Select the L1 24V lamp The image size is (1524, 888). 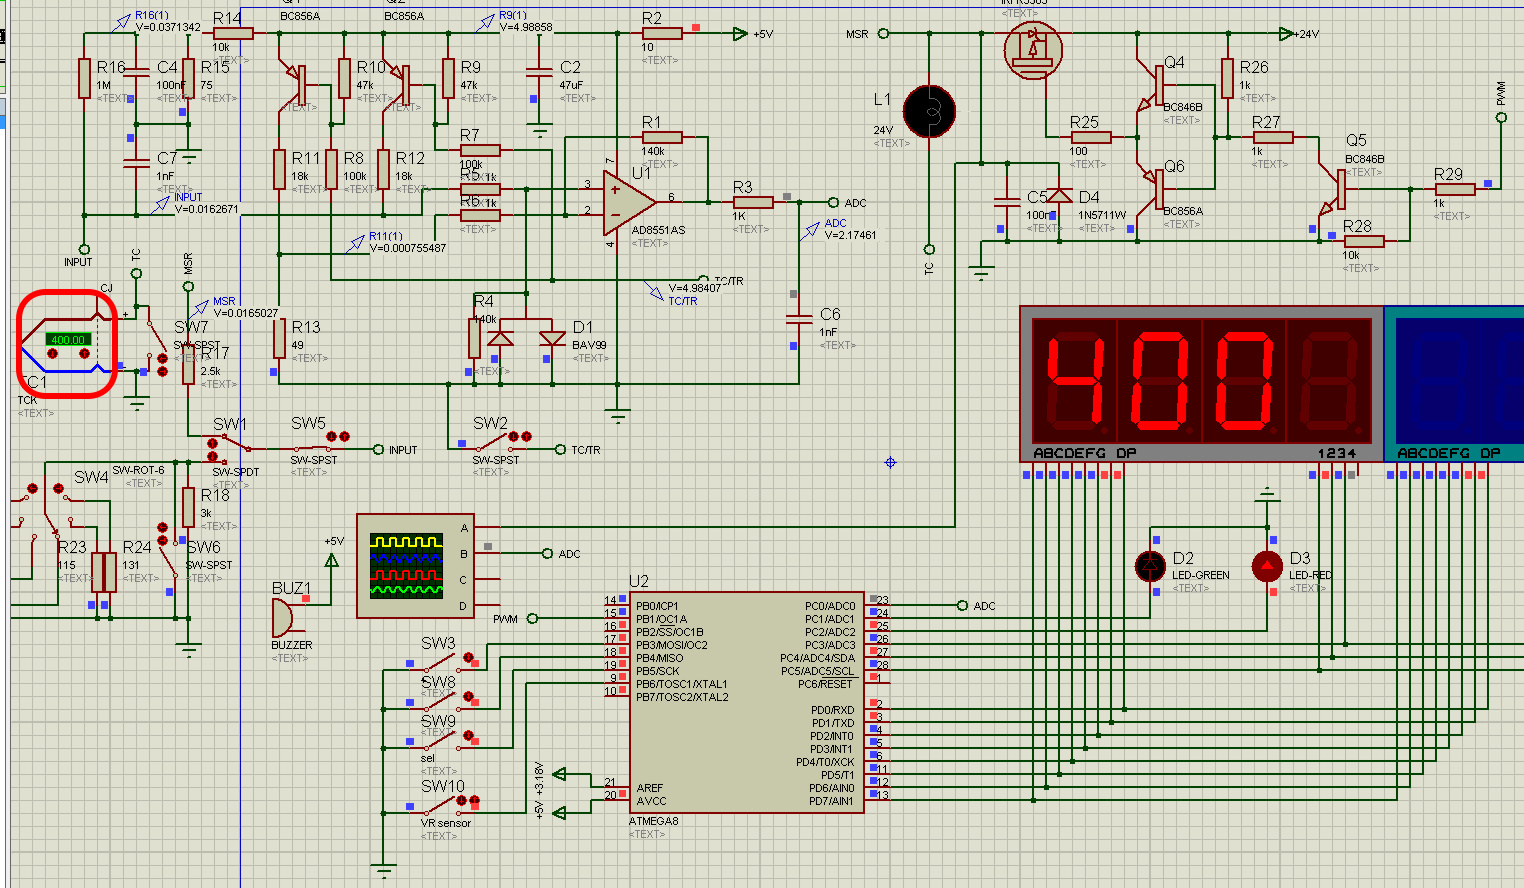click(929, 111)
